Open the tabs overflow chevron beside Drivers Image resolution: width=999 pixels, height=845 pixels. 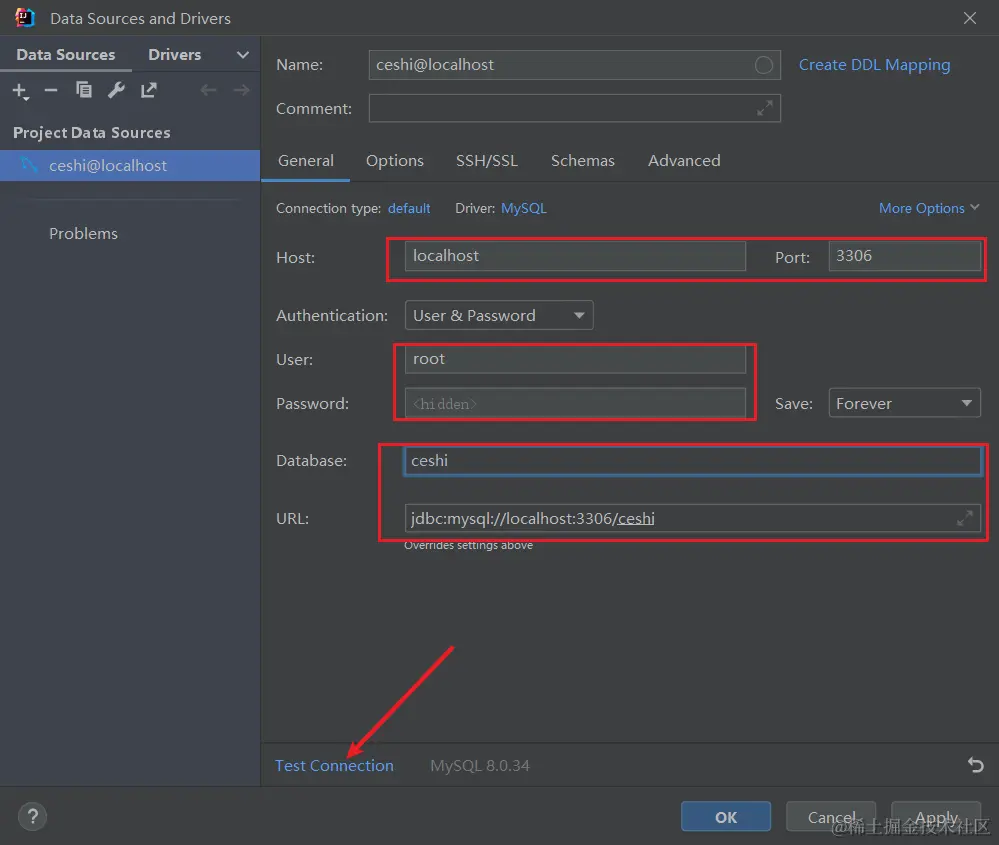[243, 55]
